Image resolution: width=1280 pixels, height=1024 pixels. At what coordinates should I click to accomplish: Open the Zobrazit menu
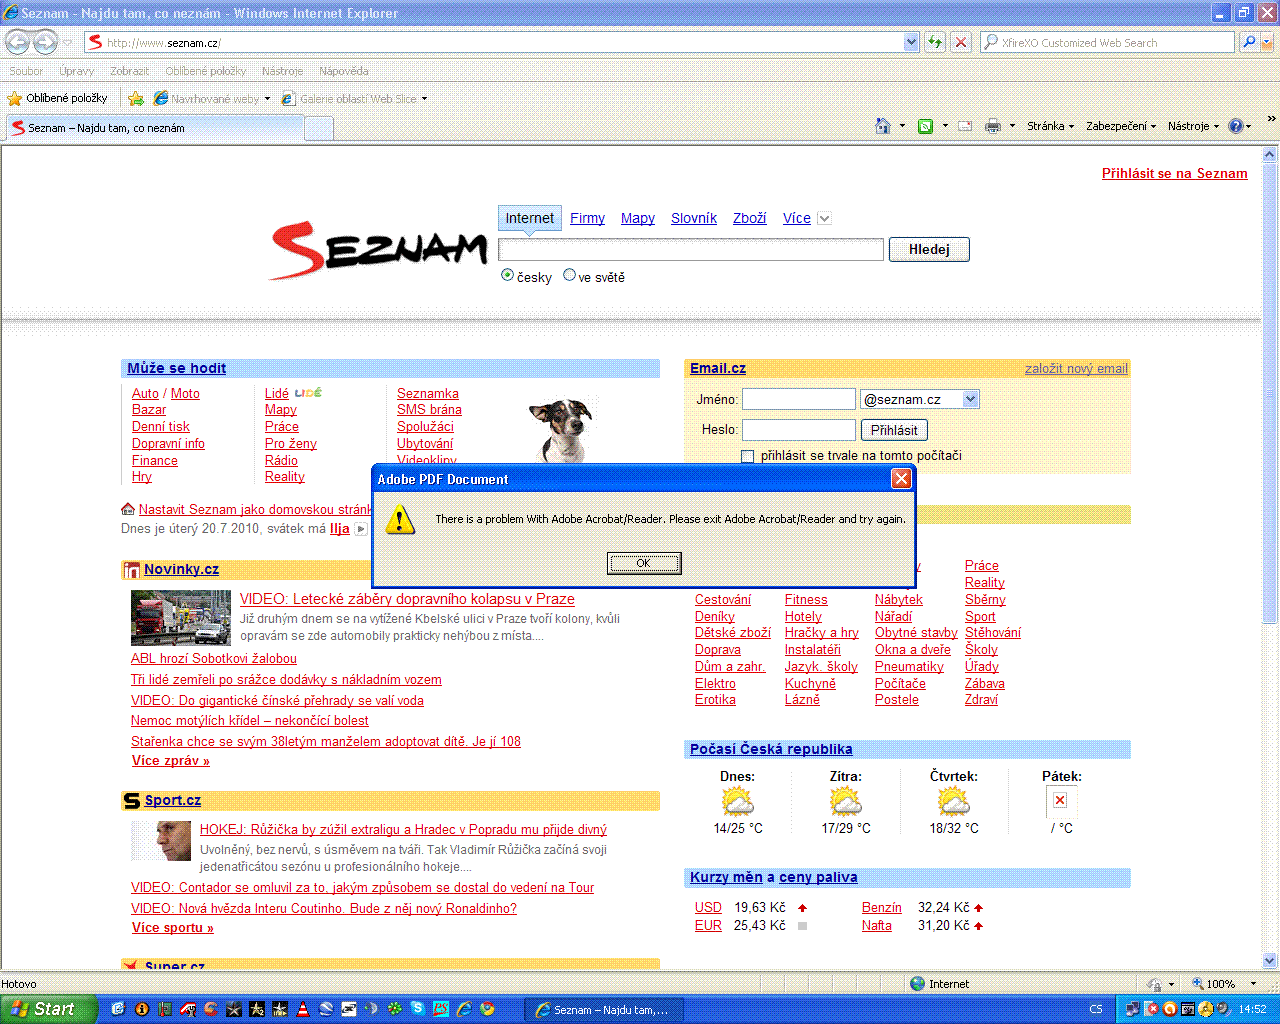pos(129,71)
